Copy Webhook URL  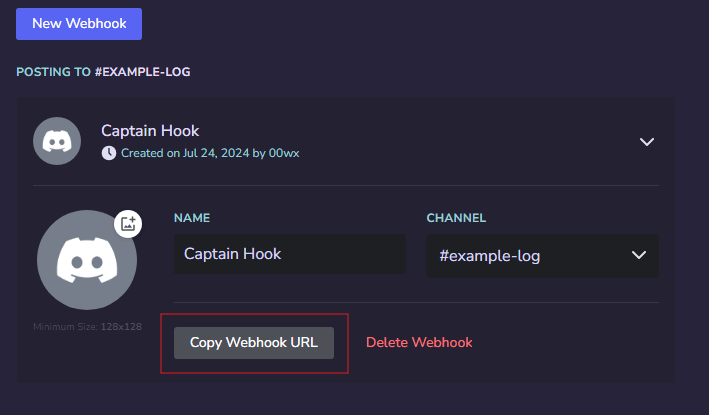tap(254, 343)
